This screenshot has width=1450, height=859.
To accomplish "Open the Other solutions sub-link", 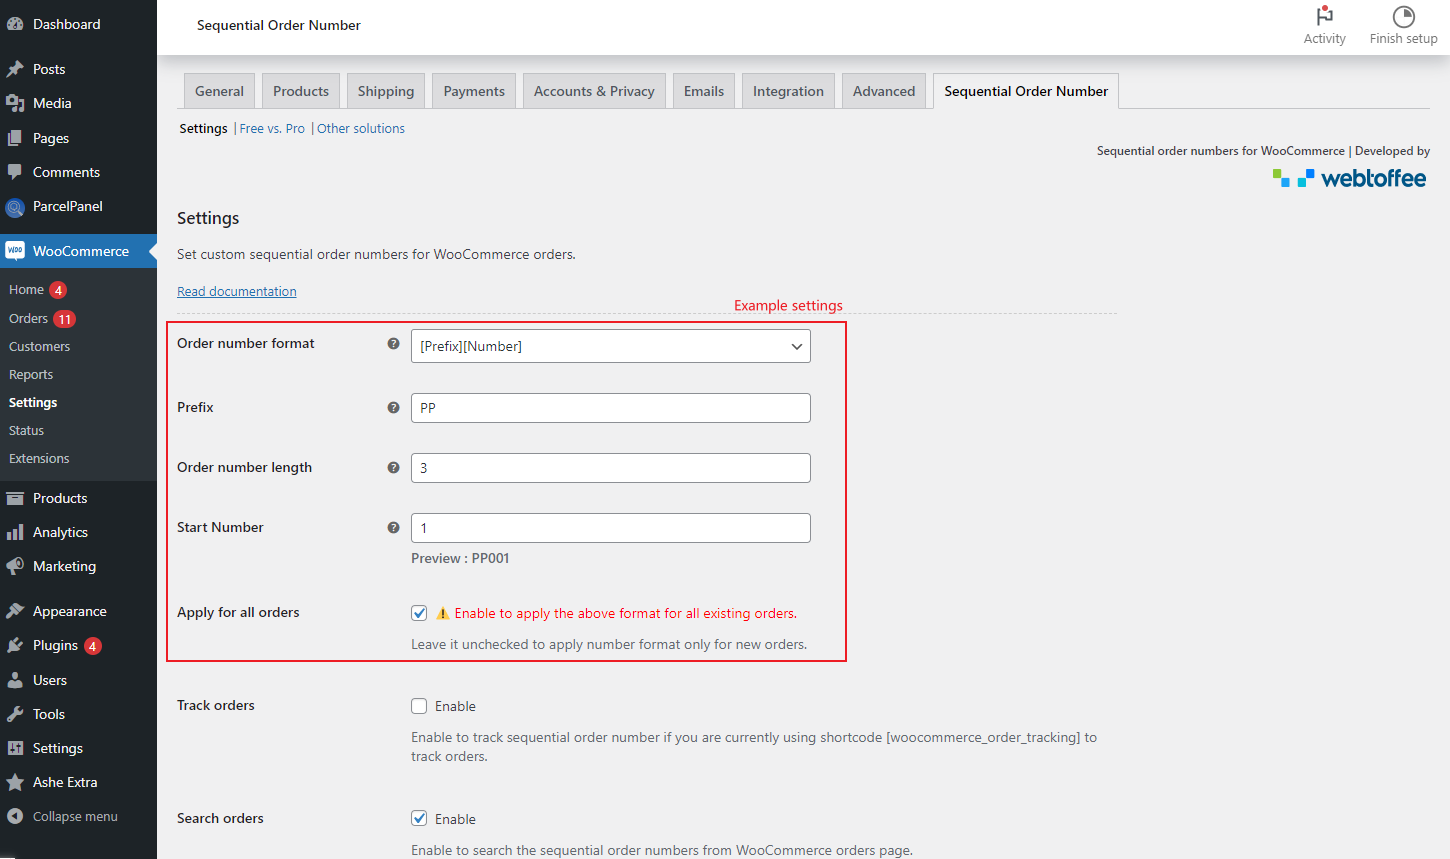I will click(361, 128).
